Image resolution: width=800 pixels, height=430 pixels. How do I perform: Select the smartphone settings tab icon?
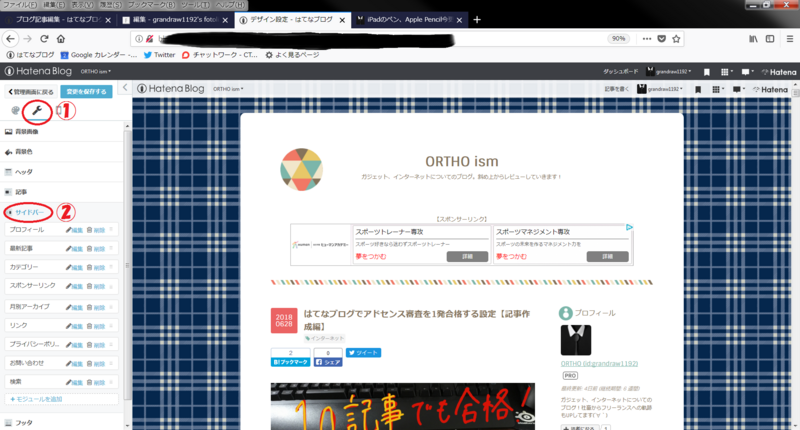pos(59,110)
